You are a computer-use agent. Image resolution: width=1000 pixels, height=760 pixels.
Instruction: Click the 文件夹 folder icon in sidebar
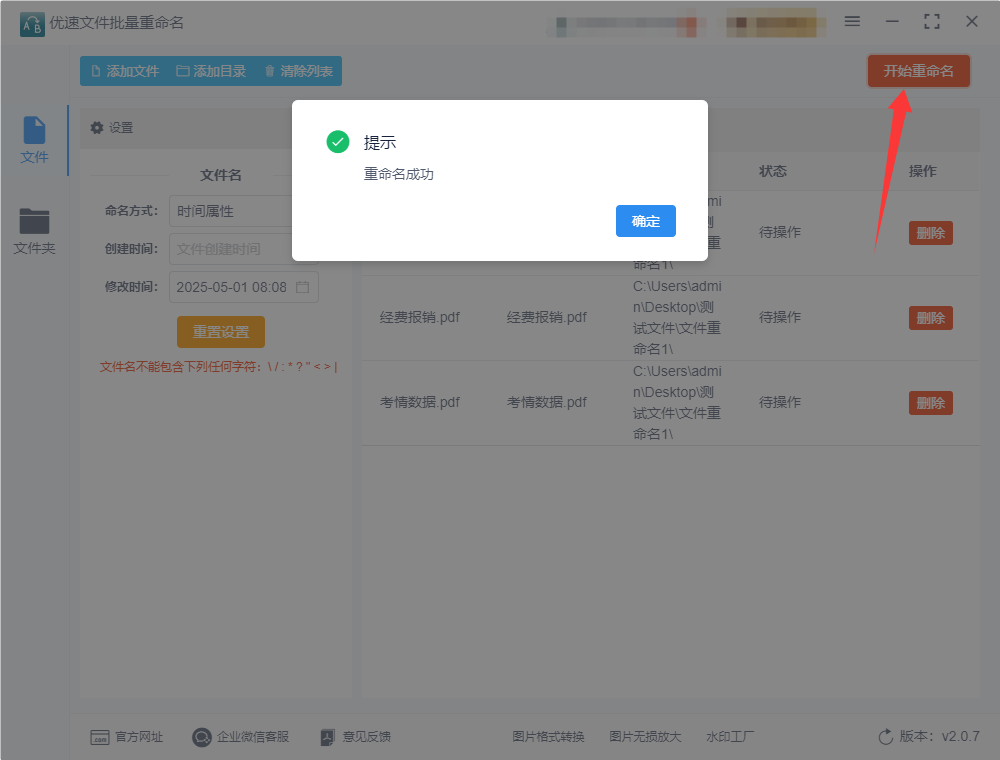[34, 221]
